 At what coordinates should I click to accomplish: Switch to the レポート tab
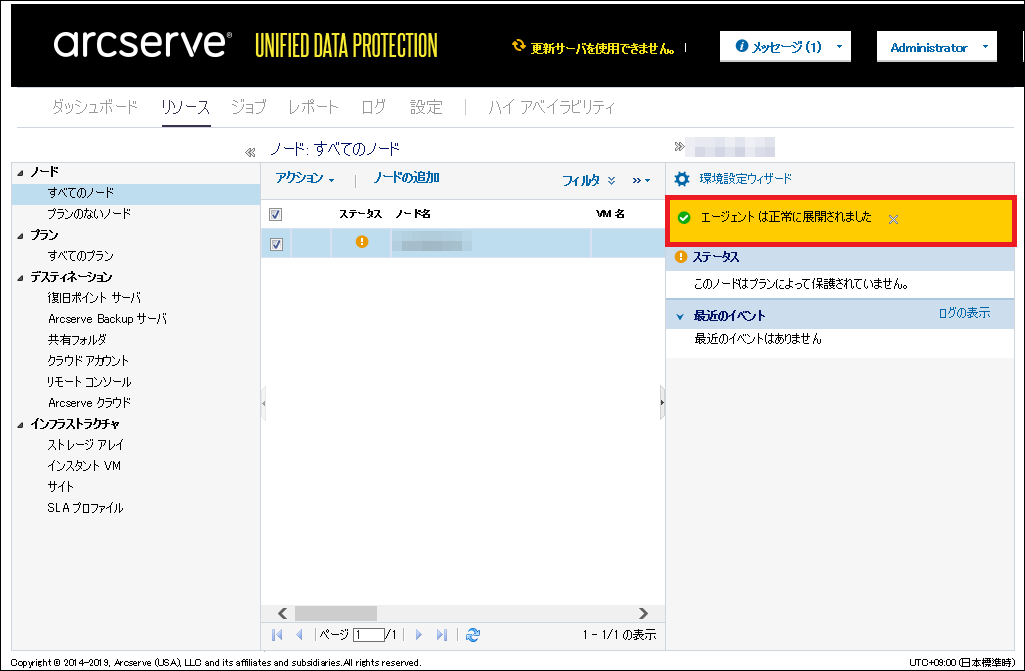tap(314, 107)
